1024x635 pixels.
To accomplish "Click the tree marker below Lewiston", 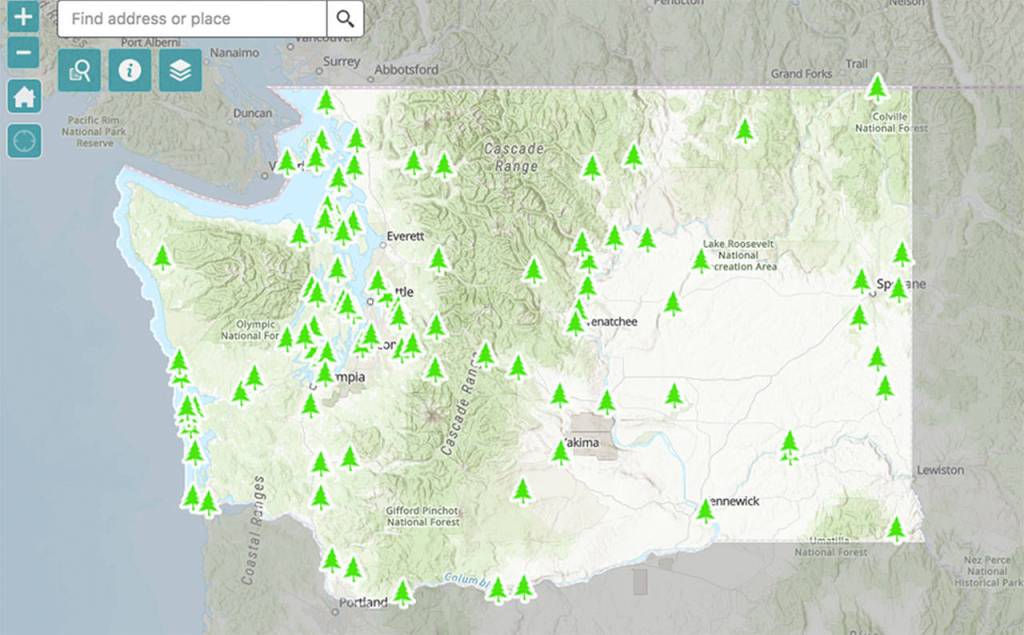I will 896,528.
